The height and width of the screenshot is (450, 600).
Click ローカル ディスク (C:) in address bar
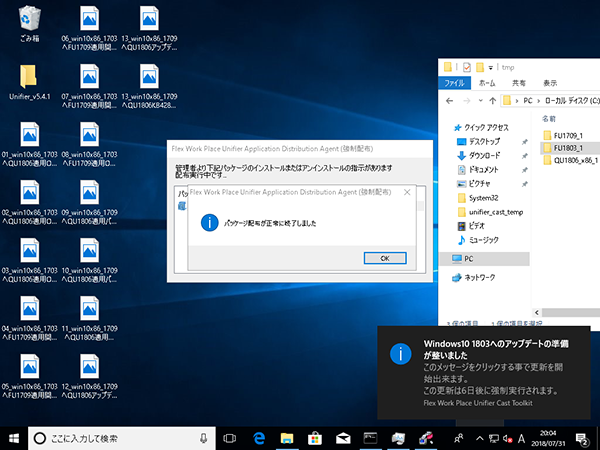pyautogui.click(x=572, y=101)
